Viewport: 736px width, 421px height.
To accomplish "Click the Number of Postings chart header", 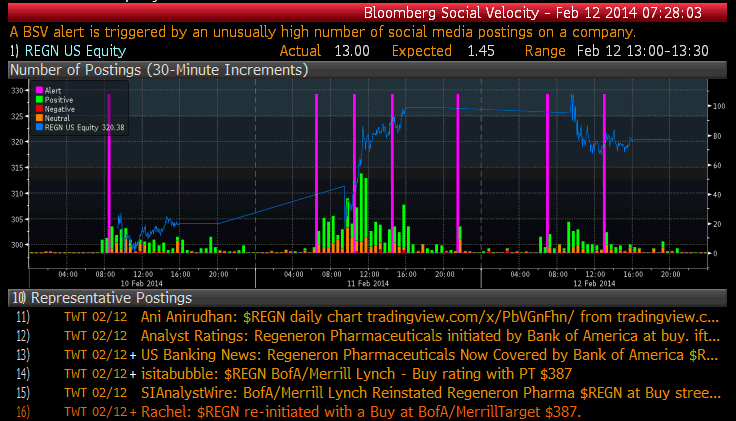I will (x=157, y=70).
